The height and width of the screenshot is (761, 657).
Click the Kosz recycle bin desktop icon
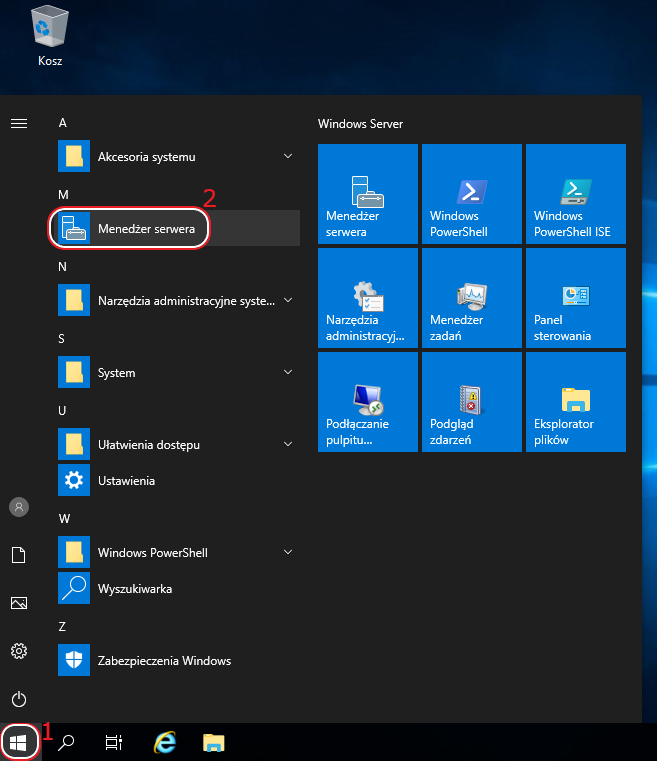click(50, 36)
